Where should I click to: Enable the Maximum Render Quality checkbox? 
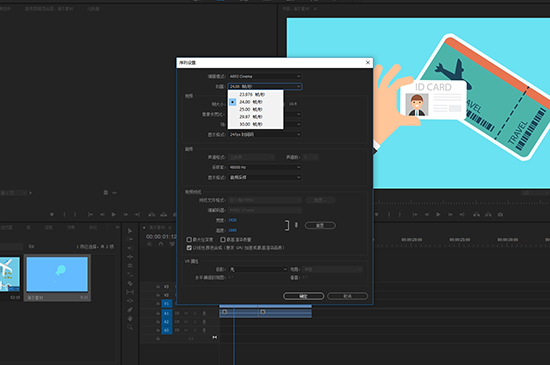click(223, 239)
